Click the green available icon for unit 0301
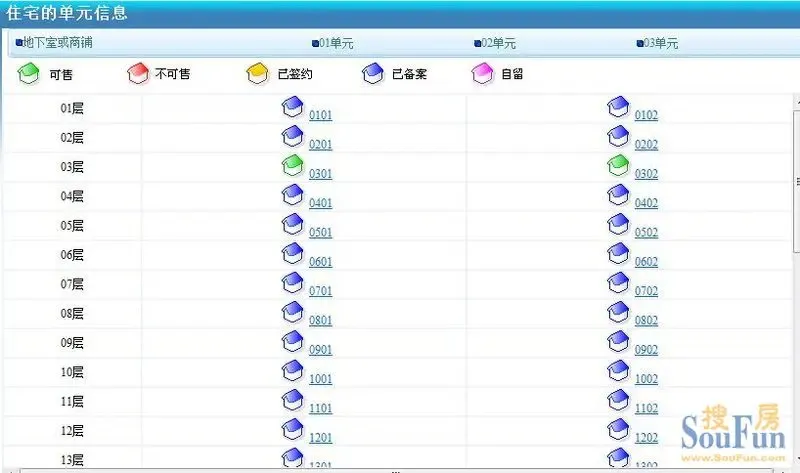 [x=293, y=166]
